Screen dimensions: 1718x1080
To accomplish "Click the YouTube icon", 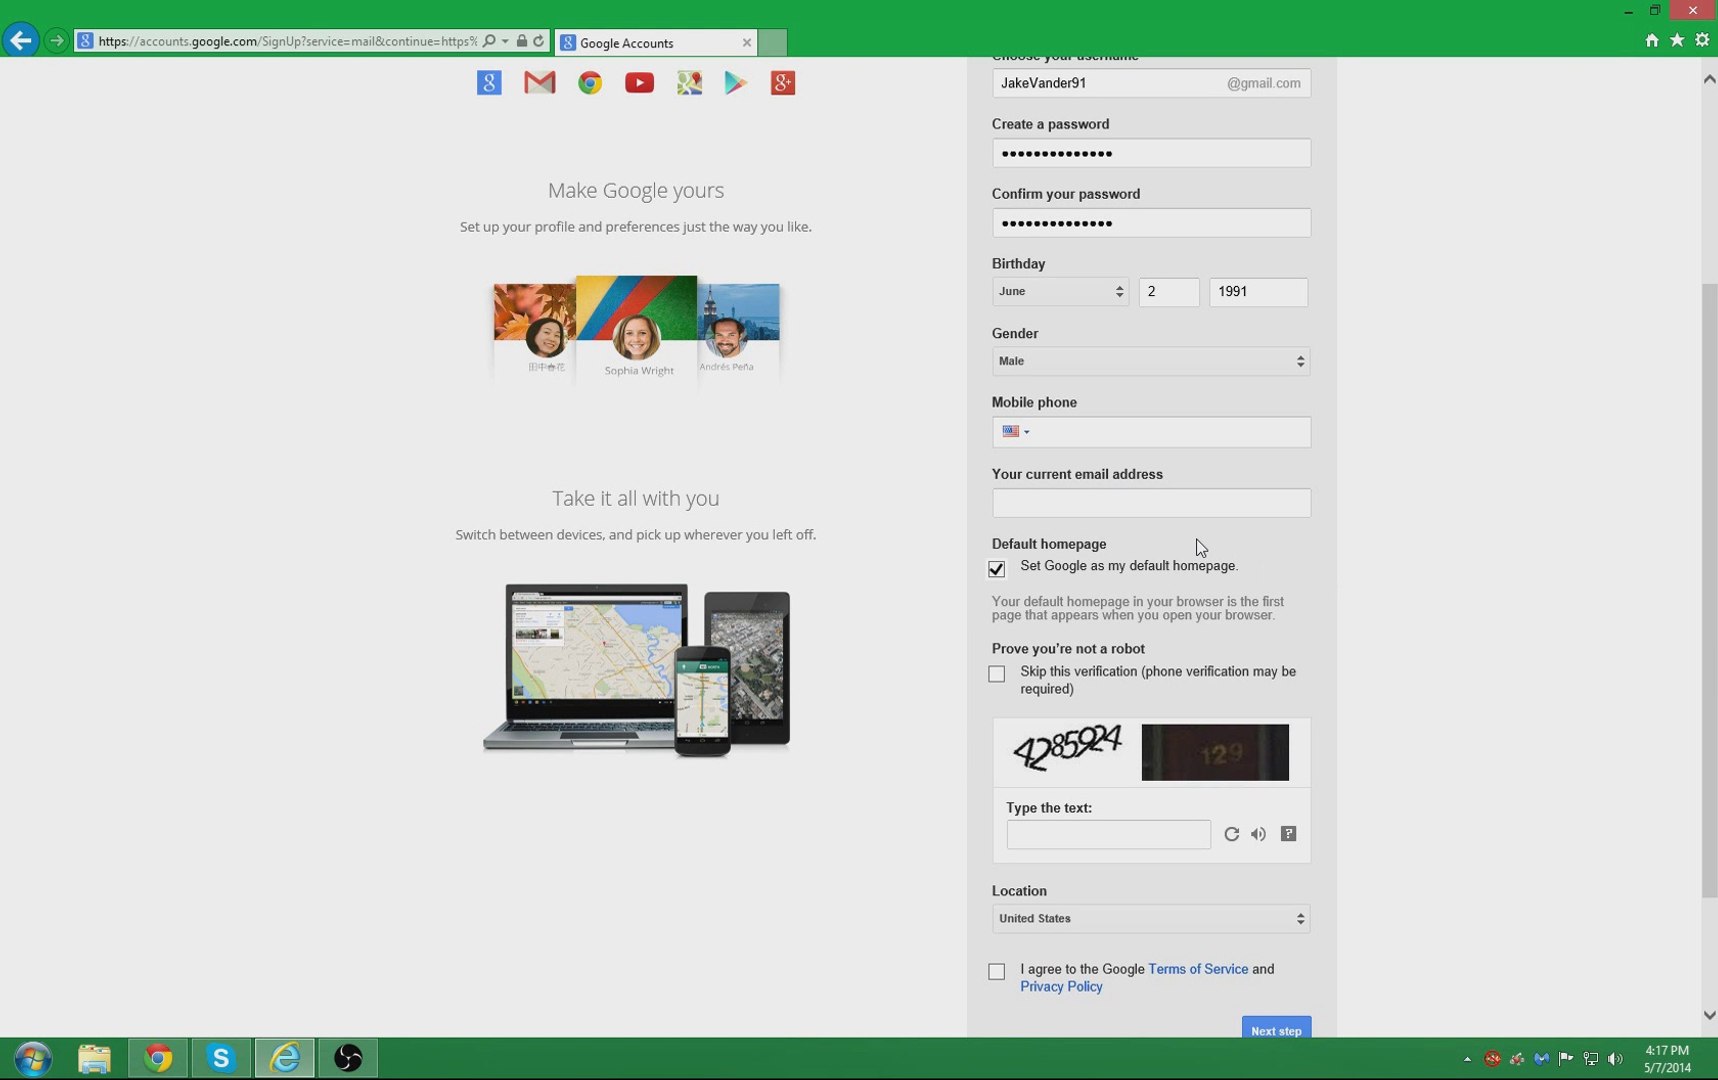I will click(639, 83).
